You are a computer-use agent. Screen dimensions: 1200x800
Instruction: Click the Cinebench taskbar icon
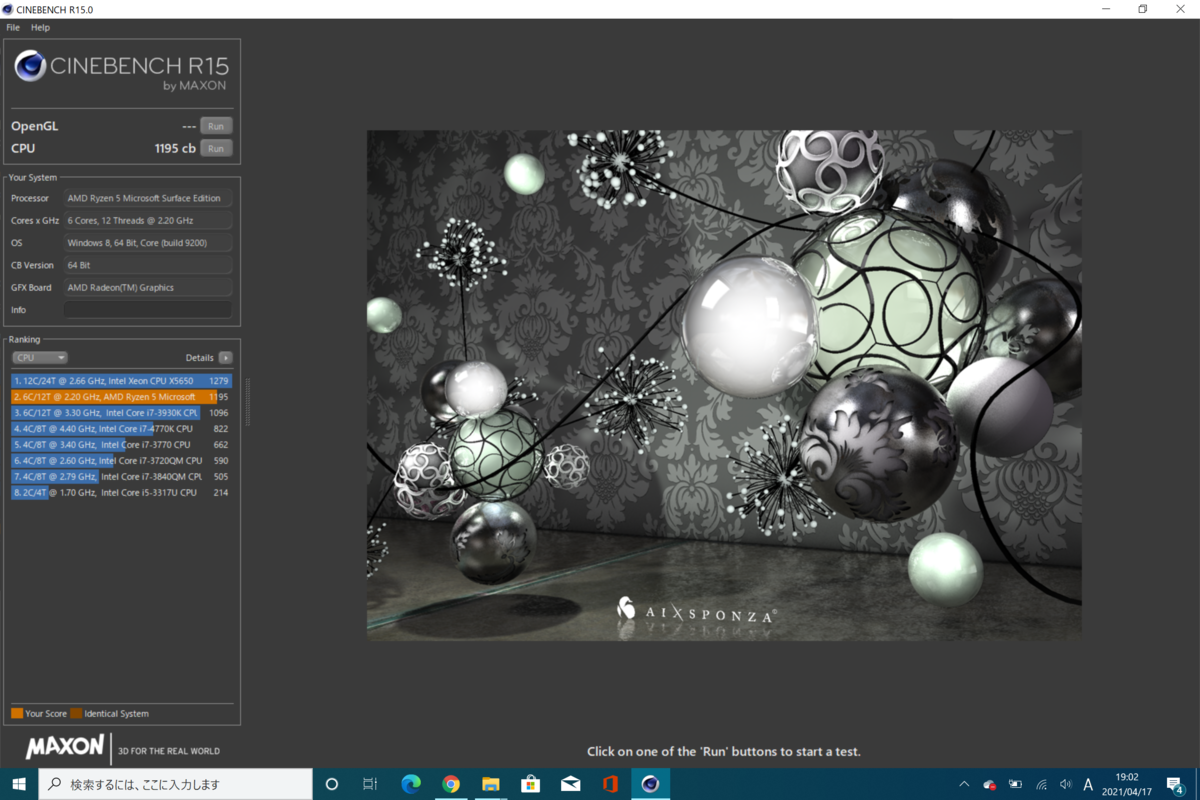coord(651,784)
